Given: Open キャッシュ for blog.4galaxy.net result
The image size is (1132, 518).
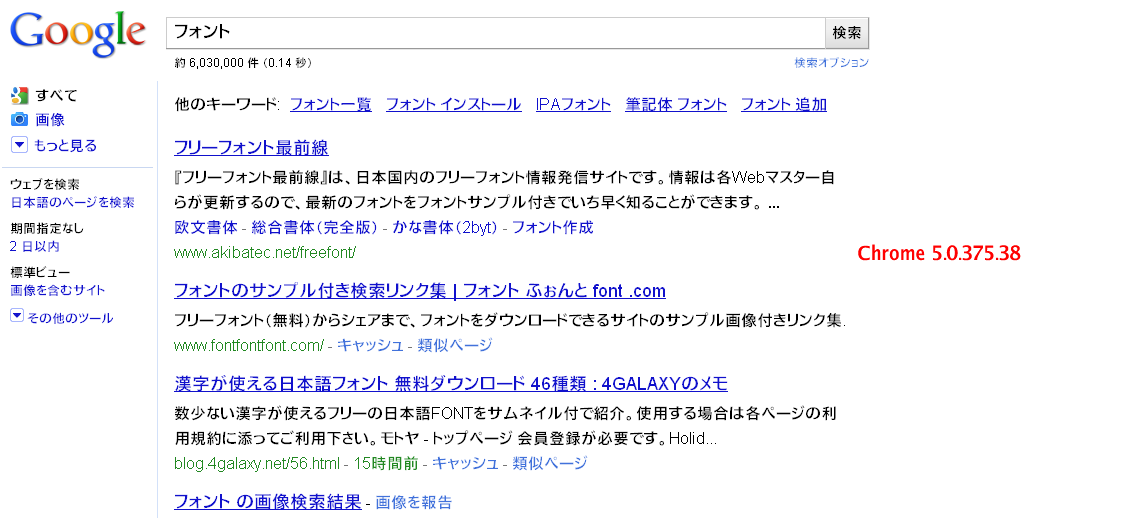Looking at the screenshot, I should click(x=465, y=463).
